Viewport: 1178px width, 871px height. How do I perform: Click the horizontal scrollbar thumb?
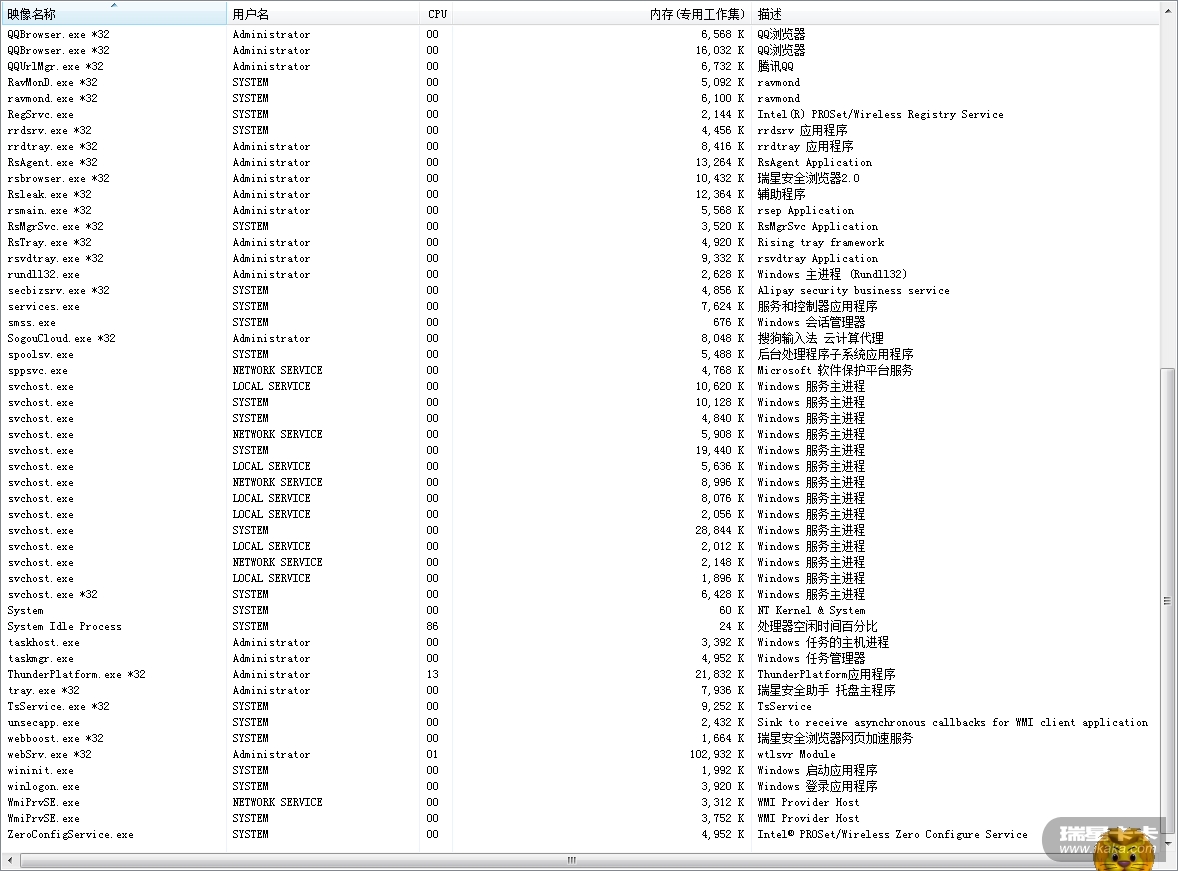pyautogui.click(x=572, y=860)
